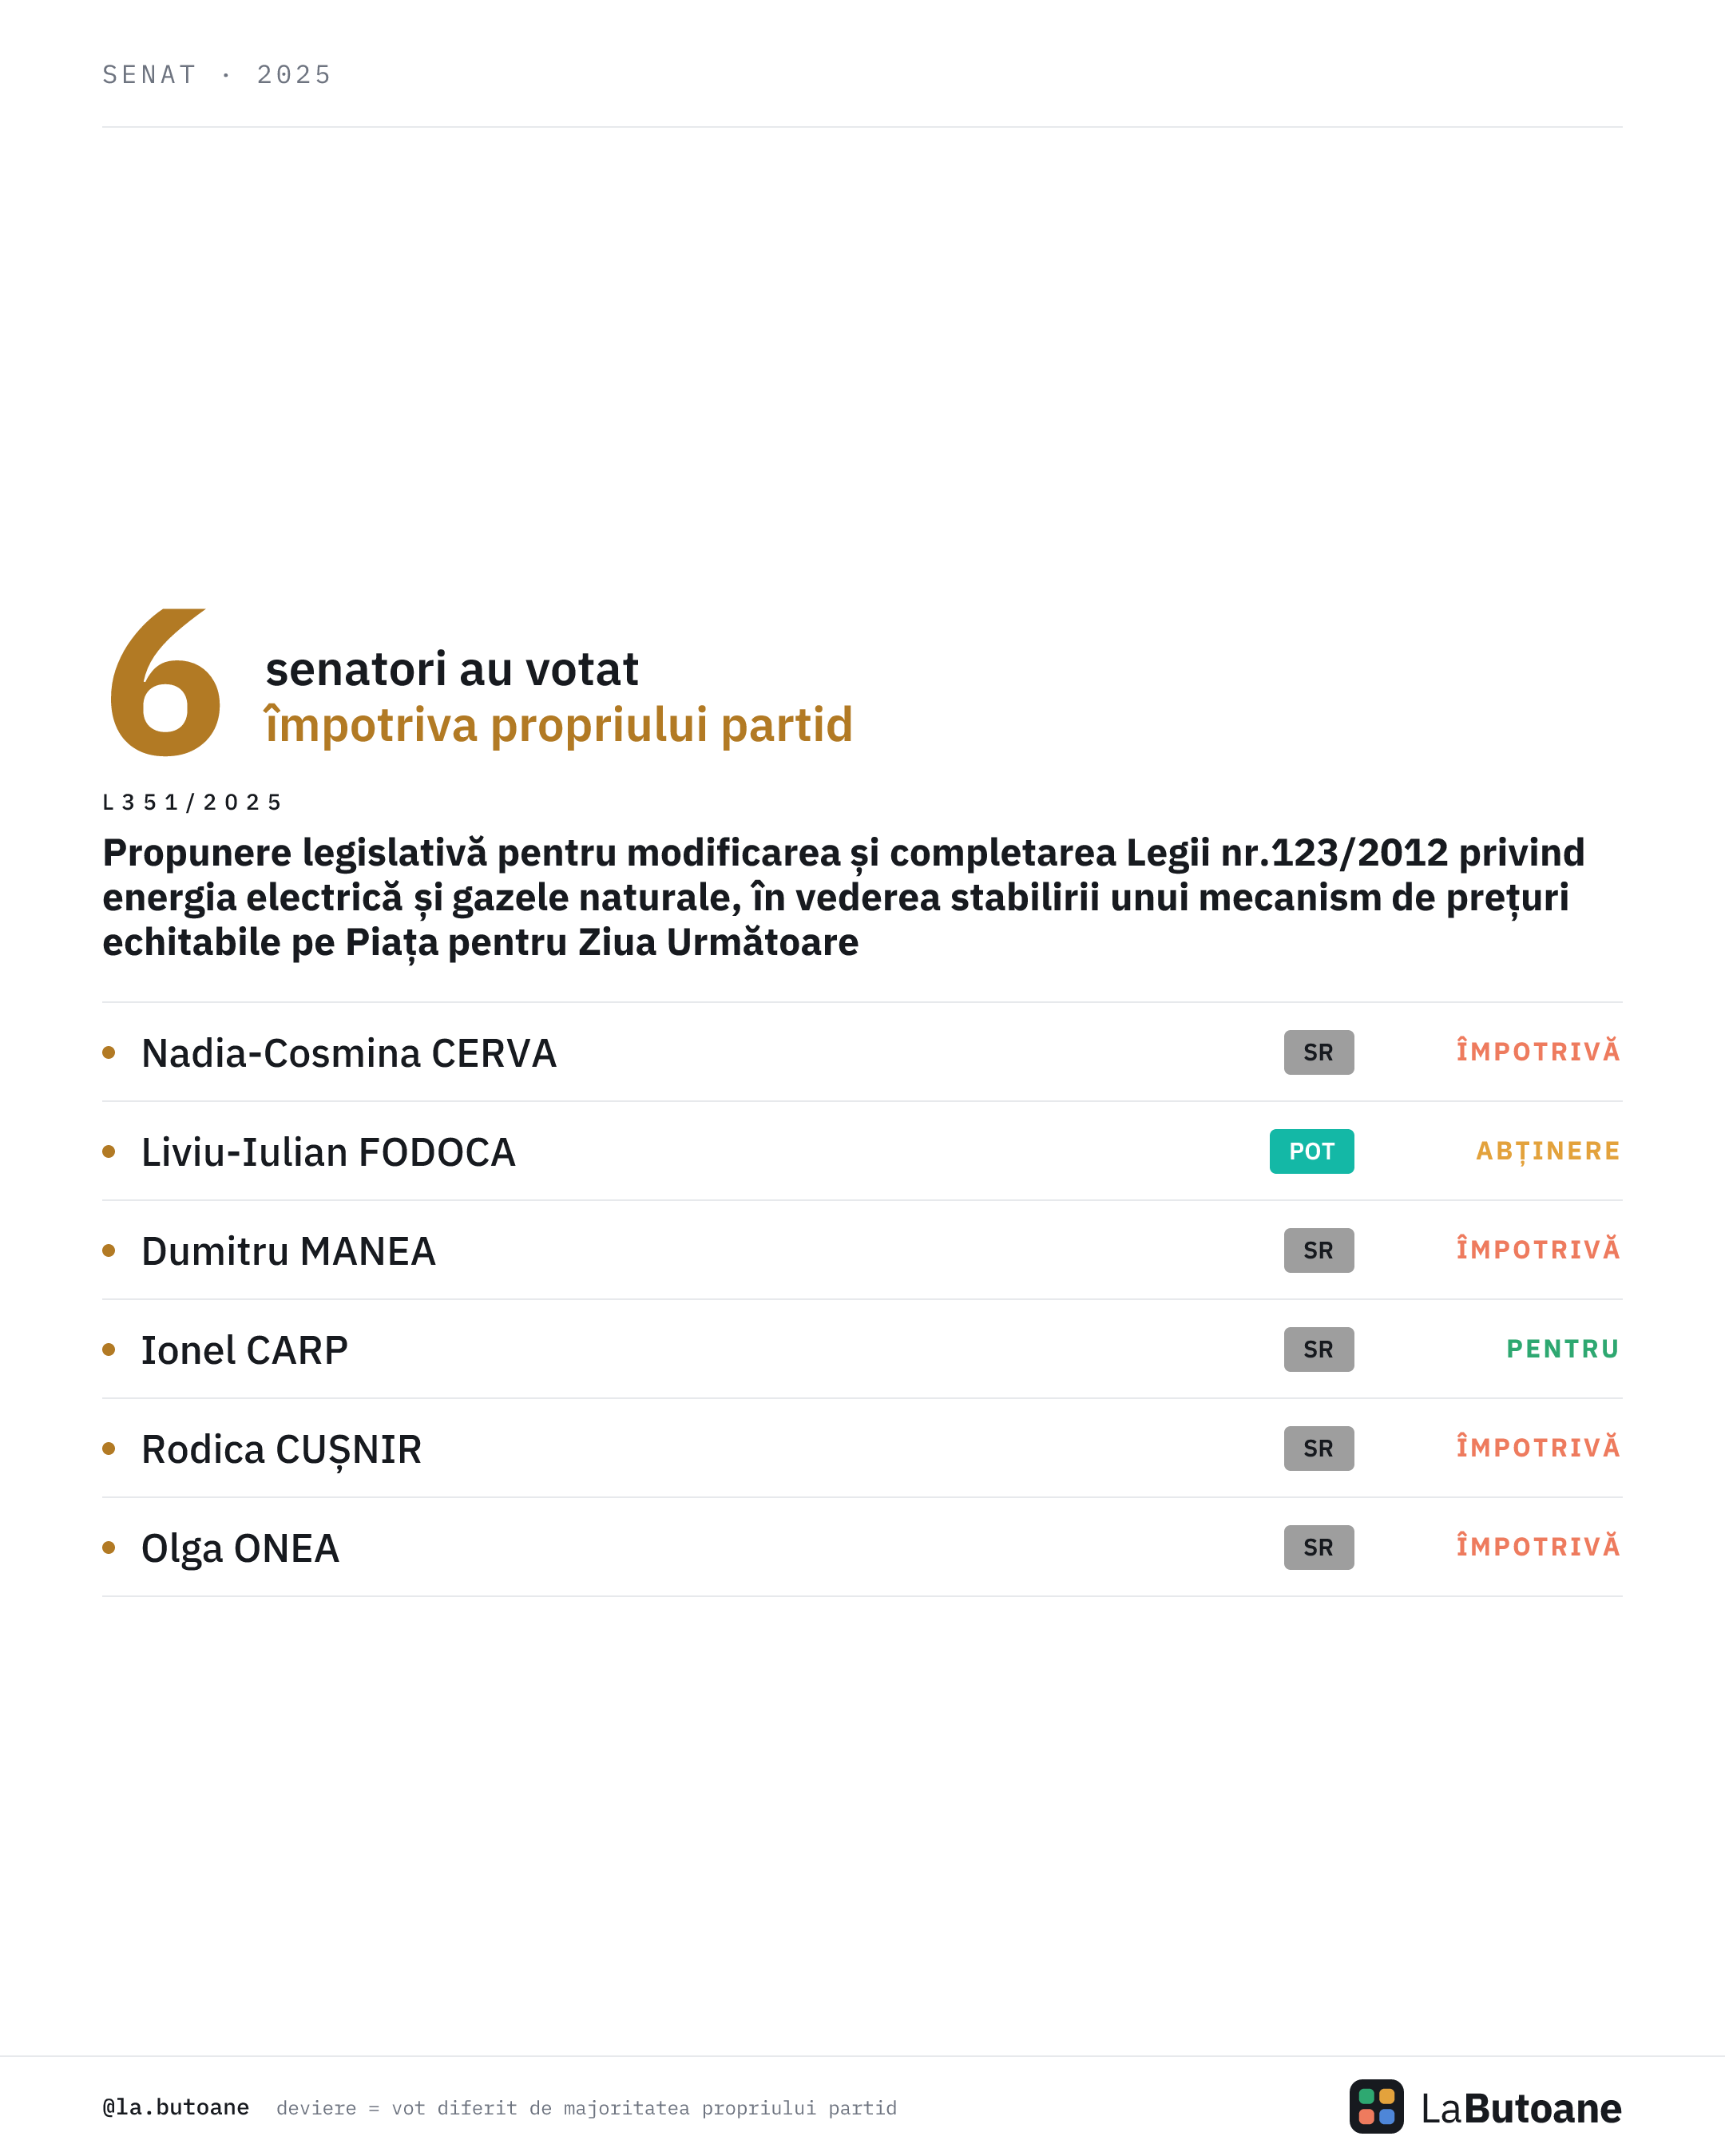Click the ABȚINERE vote label

pos(1547,1151)
